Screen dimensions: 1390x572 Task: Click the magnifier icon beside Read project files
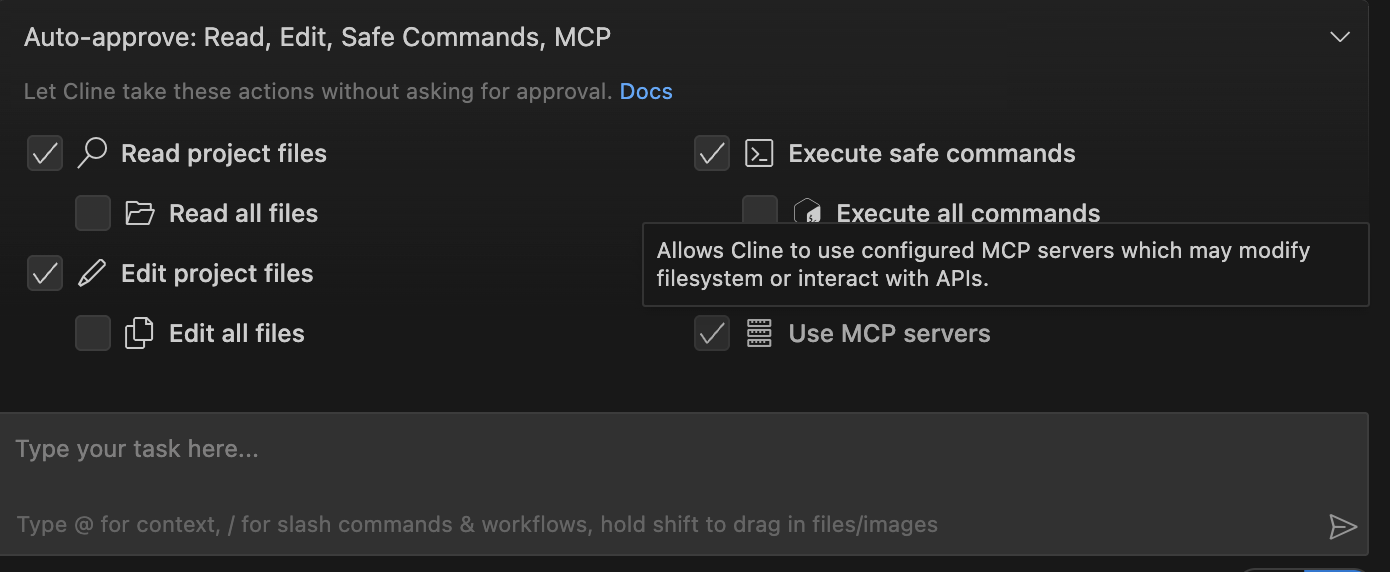(x=92, y=153)
